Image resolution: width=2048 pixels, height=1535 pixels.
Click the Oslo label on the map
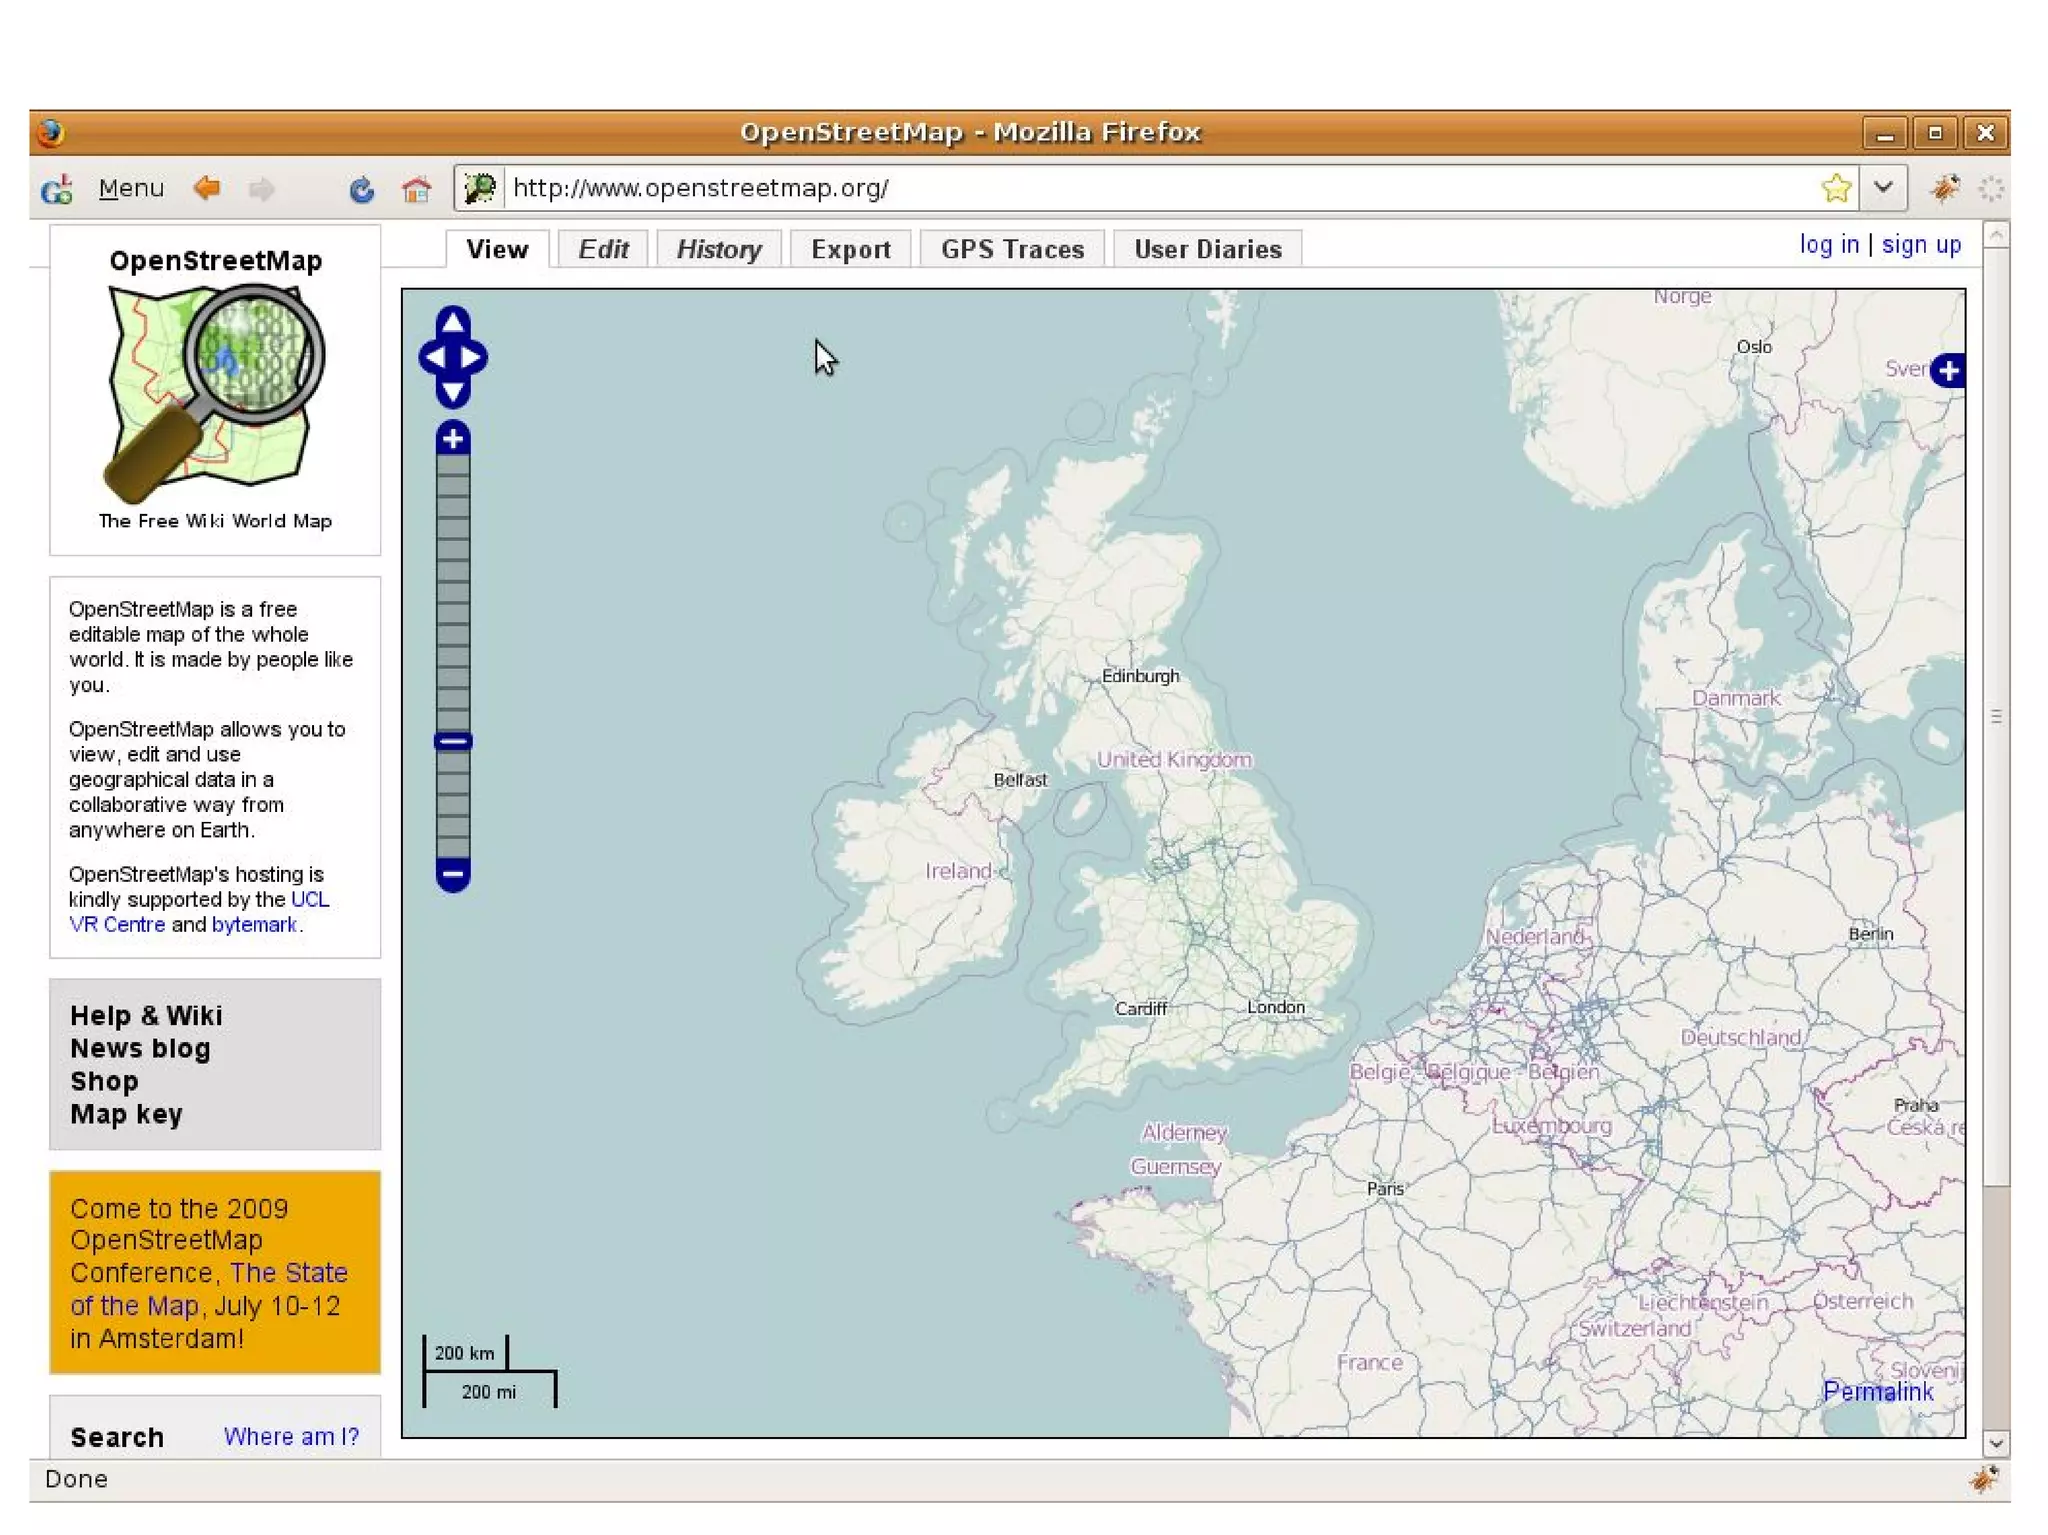(1754, 347)
